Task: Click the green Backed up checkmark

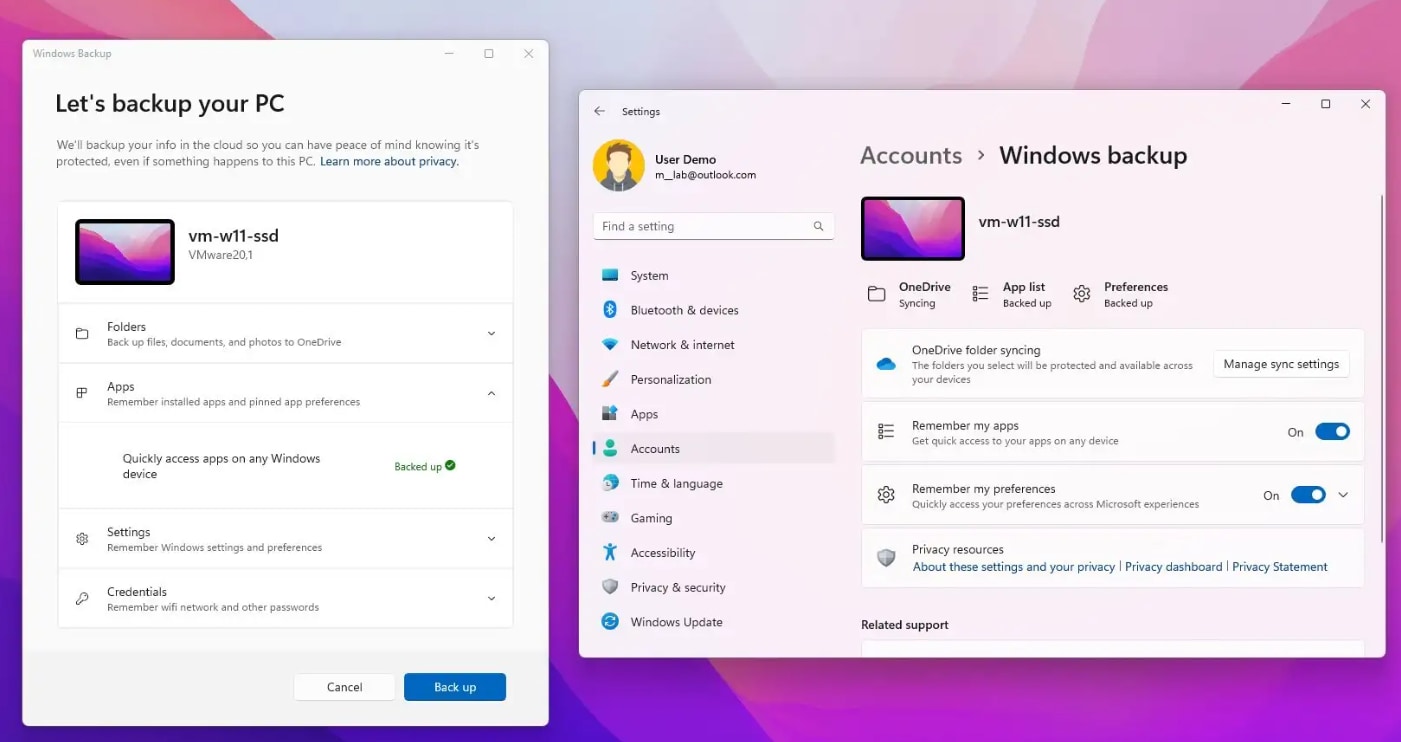Action: coord(450,466)
